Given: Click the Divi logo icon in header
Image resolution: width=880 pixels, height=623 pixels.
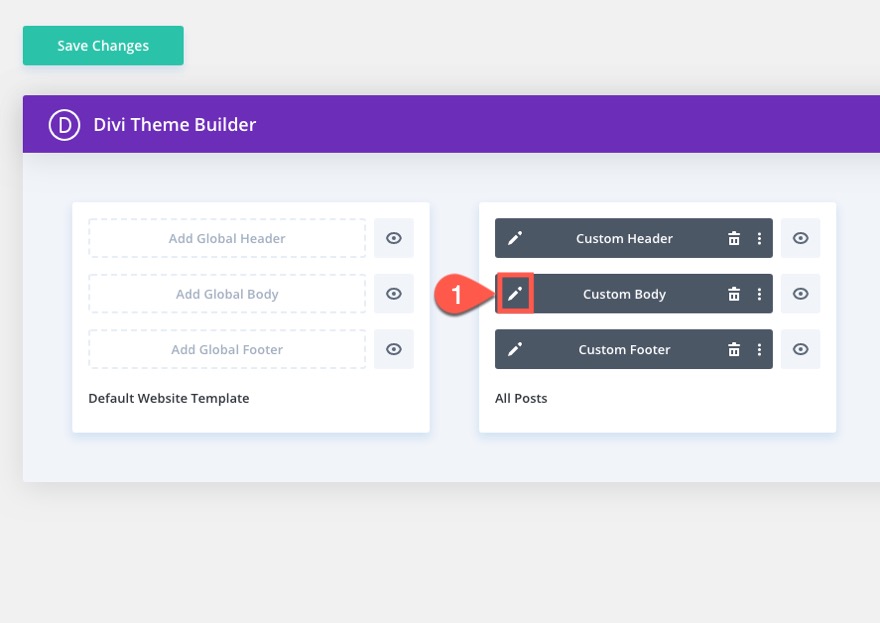Looking at the screenshot, I should point(65,125).
